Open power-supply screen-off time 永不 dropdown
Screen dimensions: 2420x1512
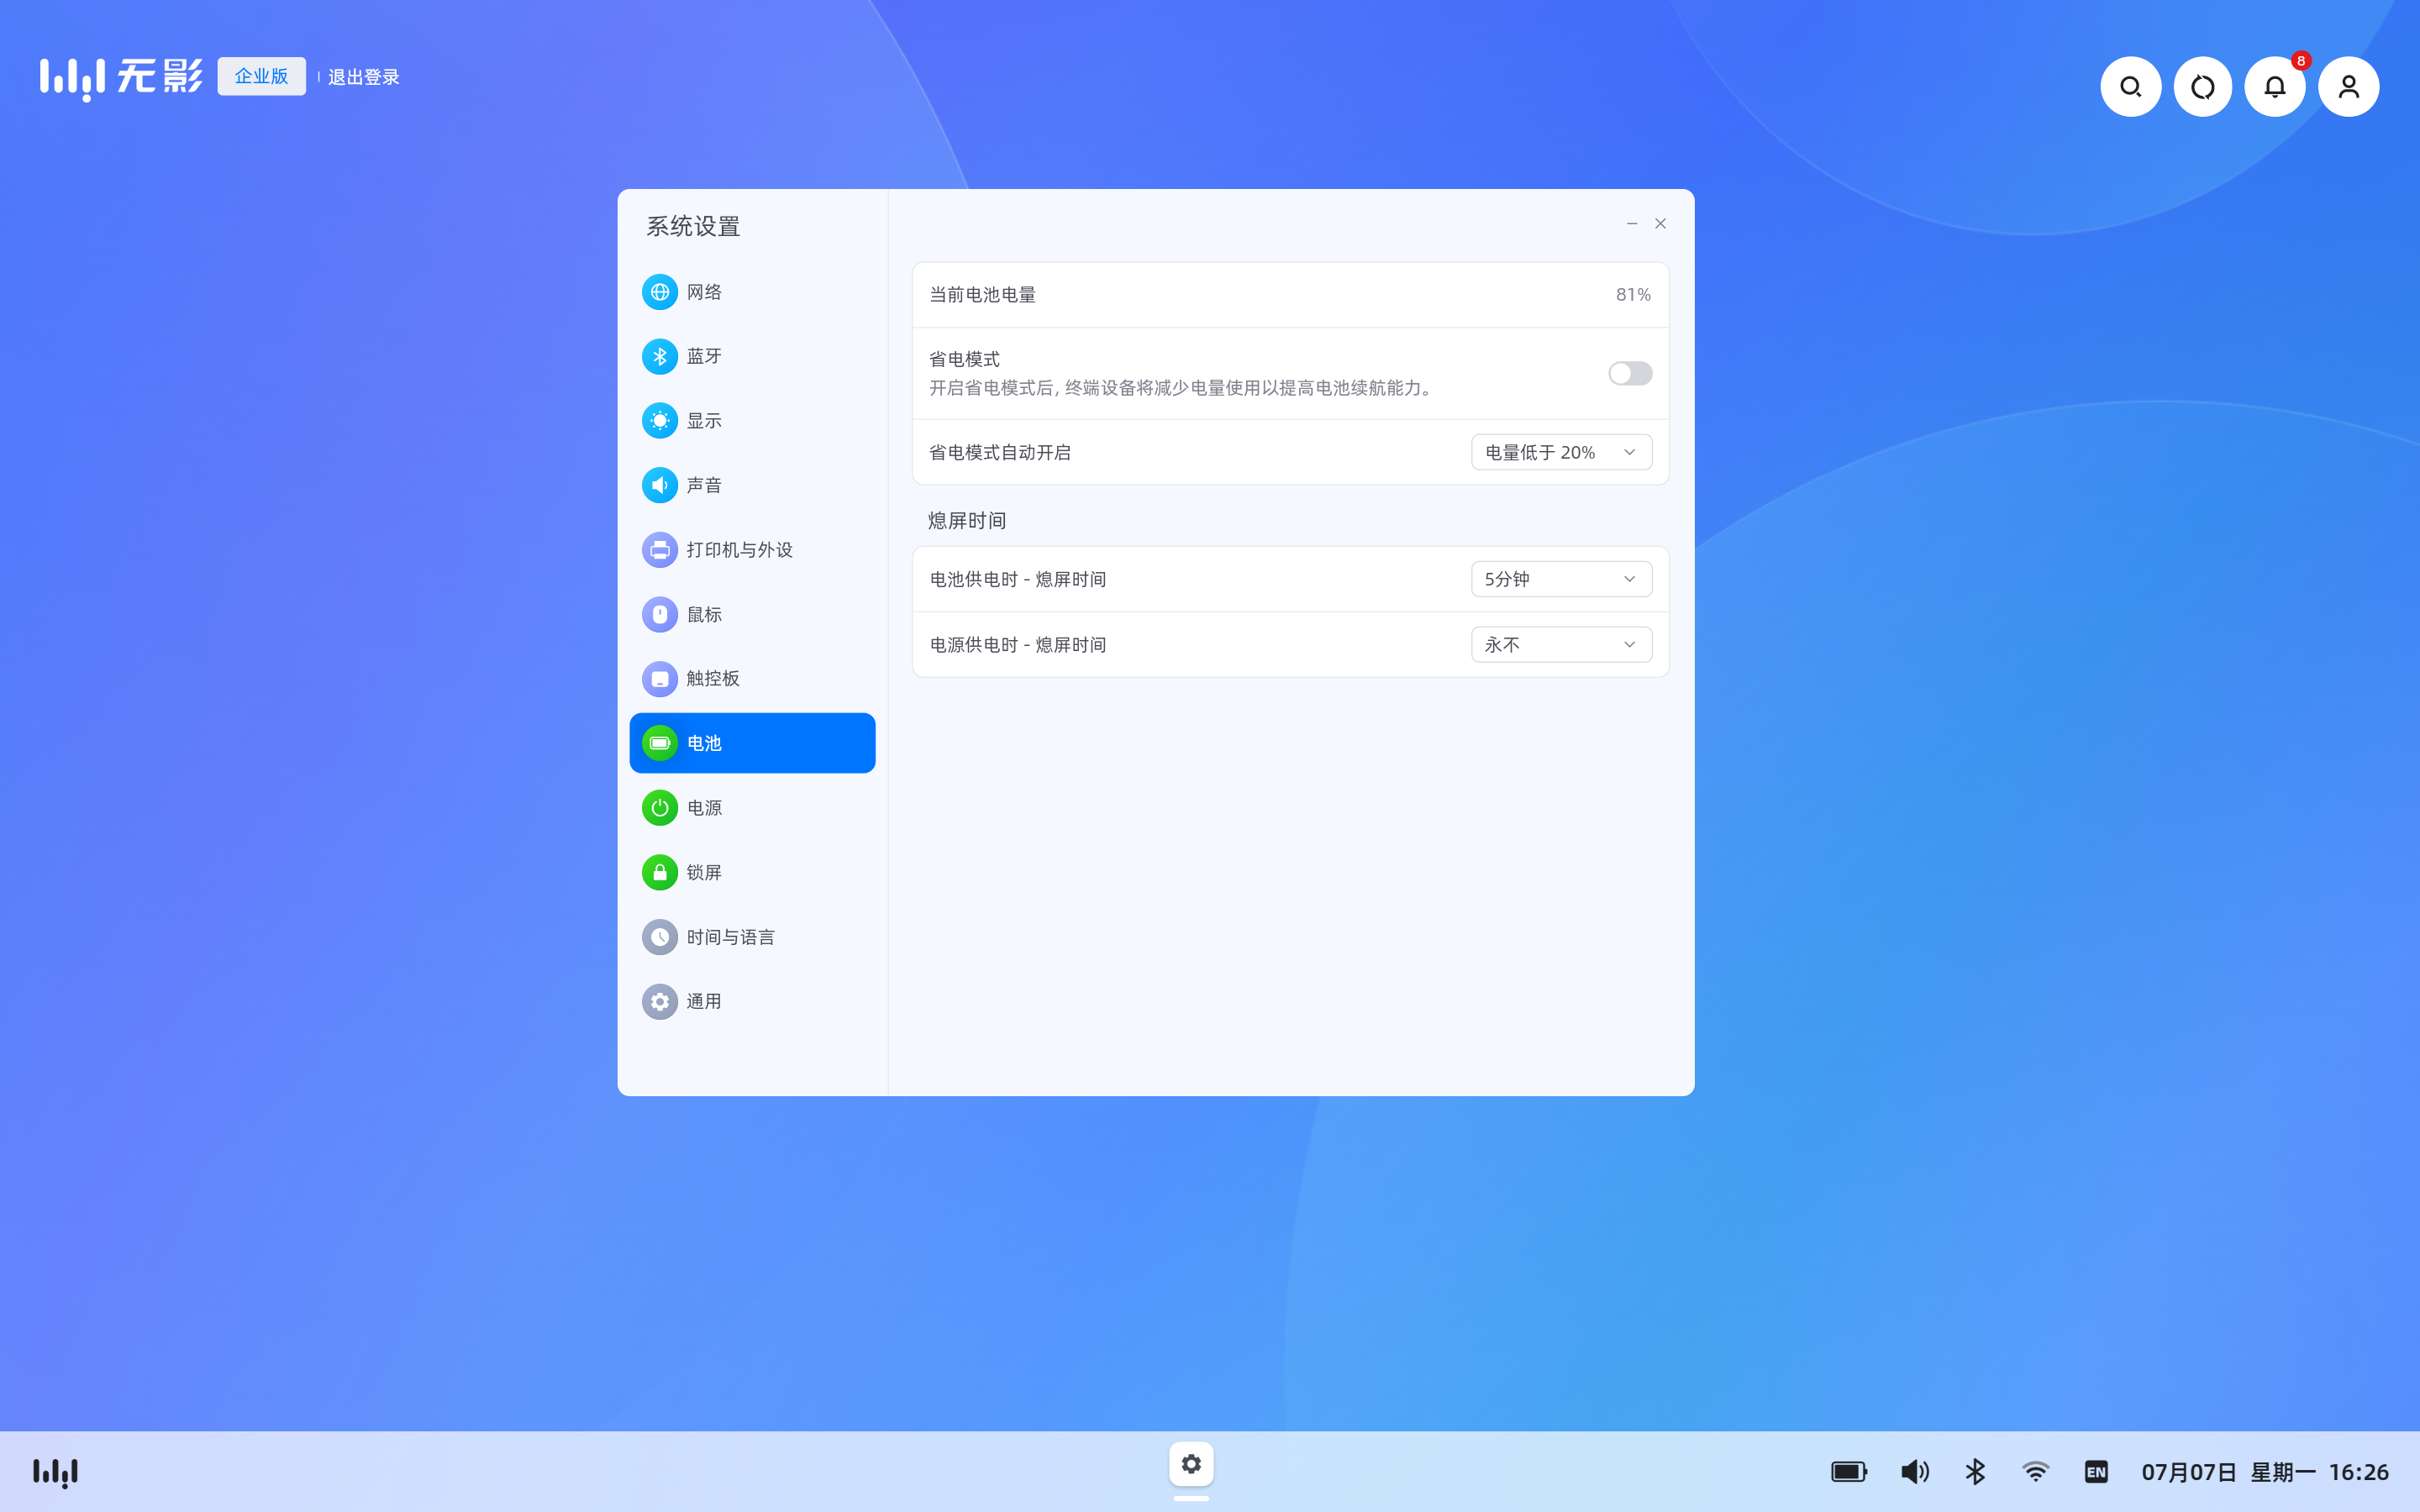pos(1561,644)
